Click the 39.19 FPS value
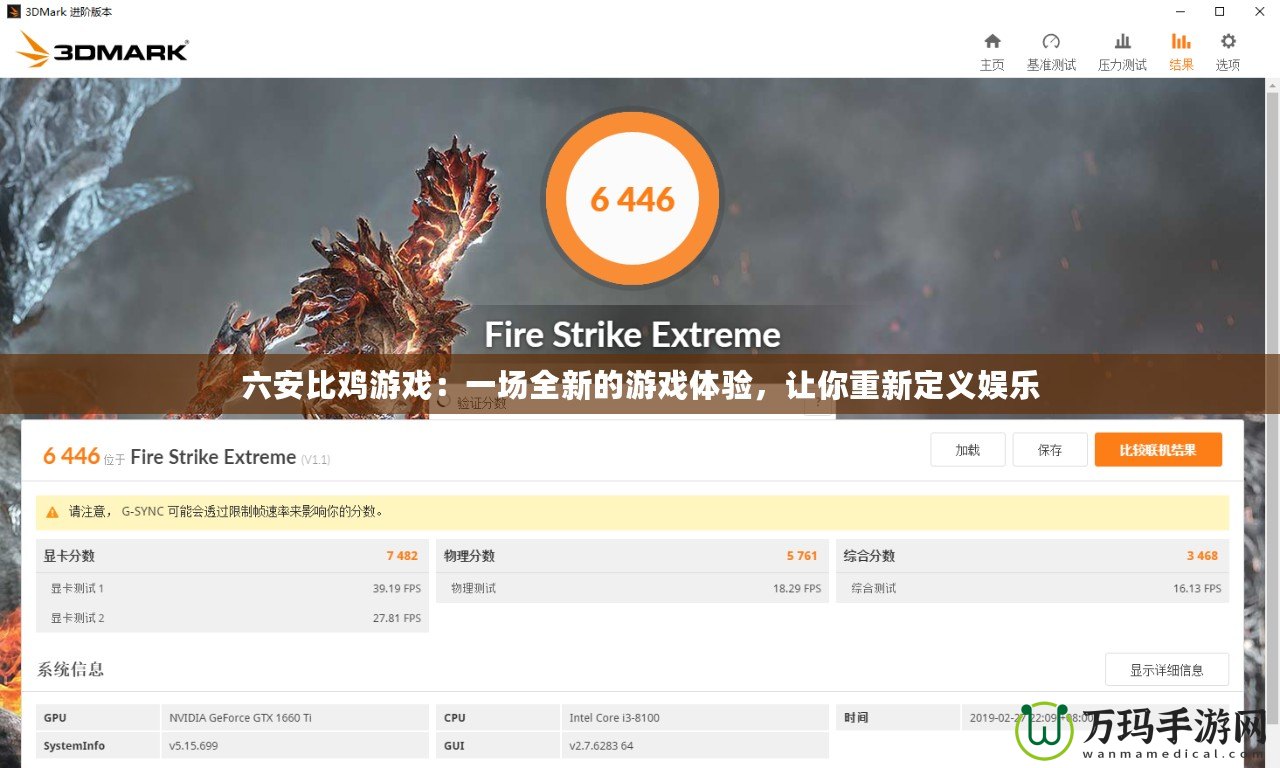Image resolution: width=1280 pixels, height=768 pixels. [397, 589]
